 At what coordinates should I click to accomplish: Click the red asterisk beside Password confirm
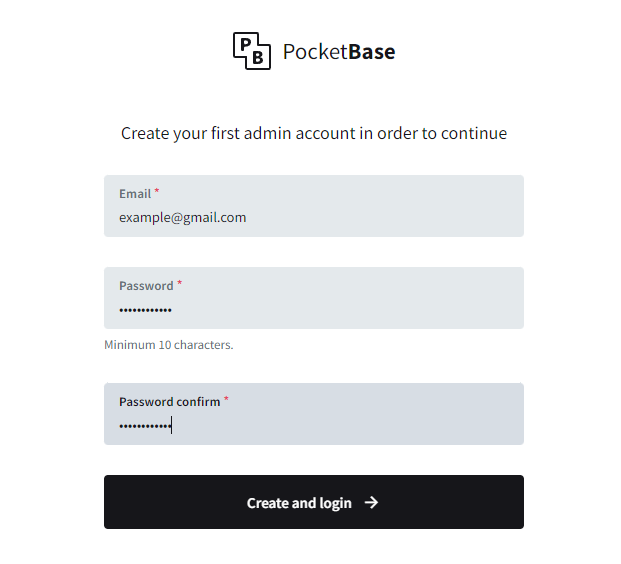coord(226,399)
